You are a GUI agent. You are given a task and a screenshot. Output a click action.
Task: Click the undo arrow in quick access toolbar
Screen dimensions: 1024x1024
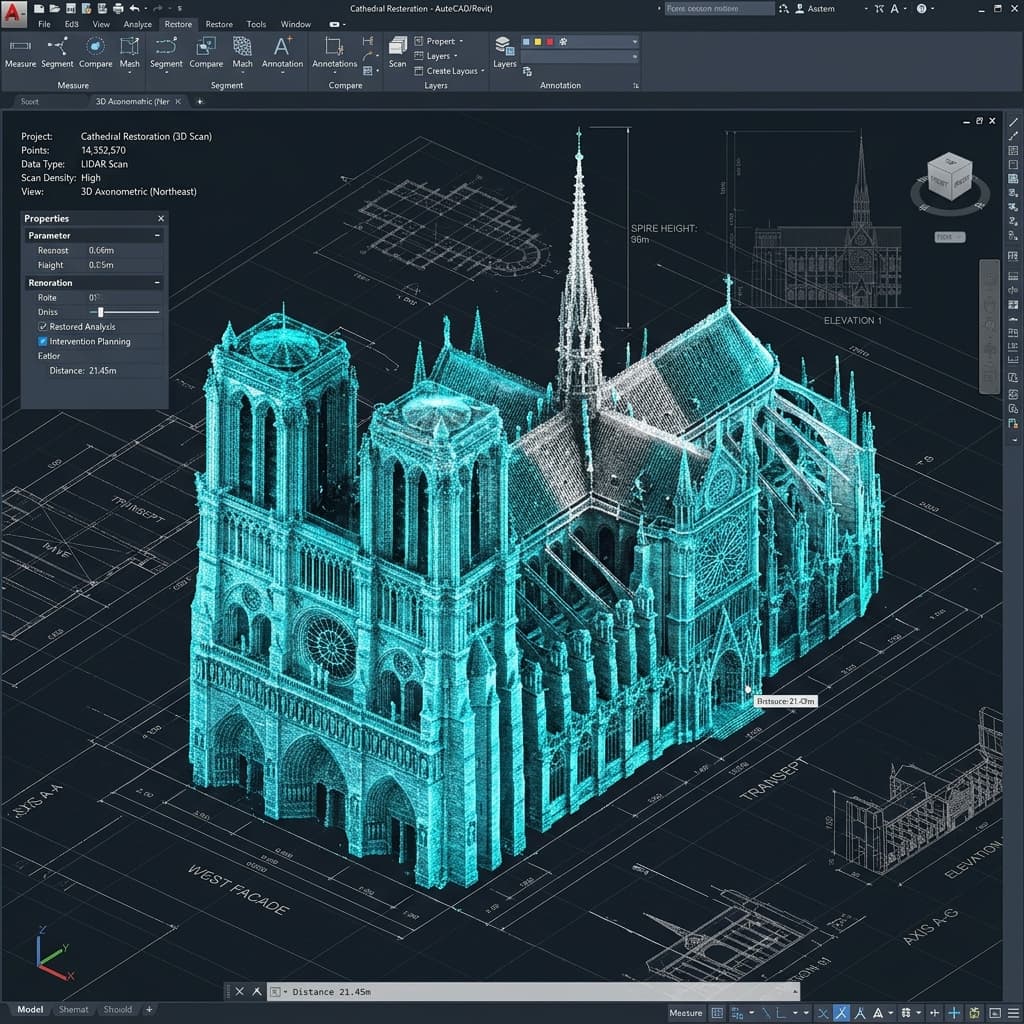(x=133, y=8)
